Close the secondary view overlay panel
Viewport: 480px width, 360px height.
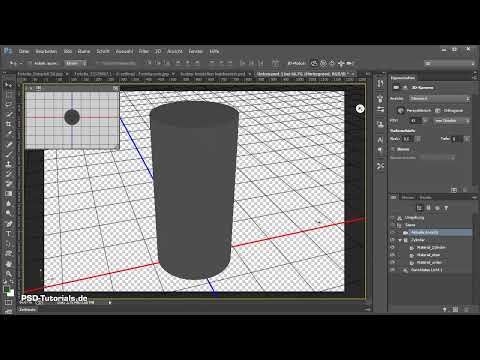[31, 88]
